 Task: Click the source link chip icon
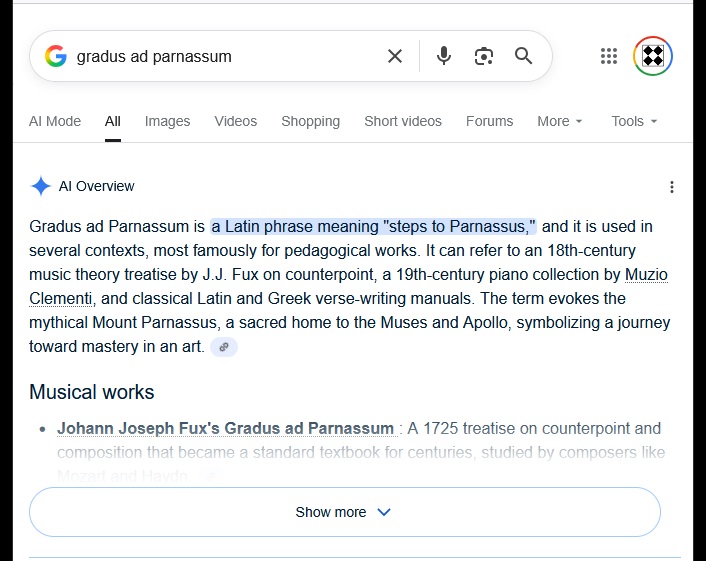[224, 347]
